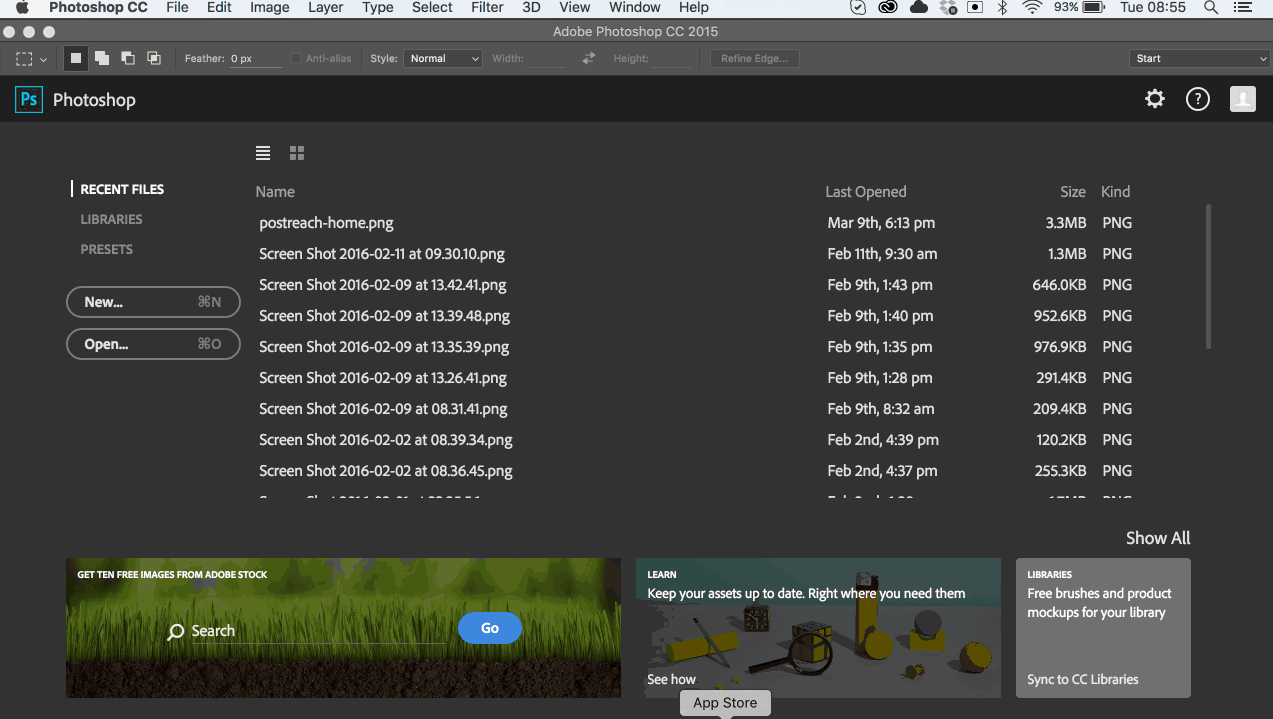Switch recent files to thumbnail grid view
Viewport: 1273px width, 719px height.
pyautogui.click(x=296, y=152)
